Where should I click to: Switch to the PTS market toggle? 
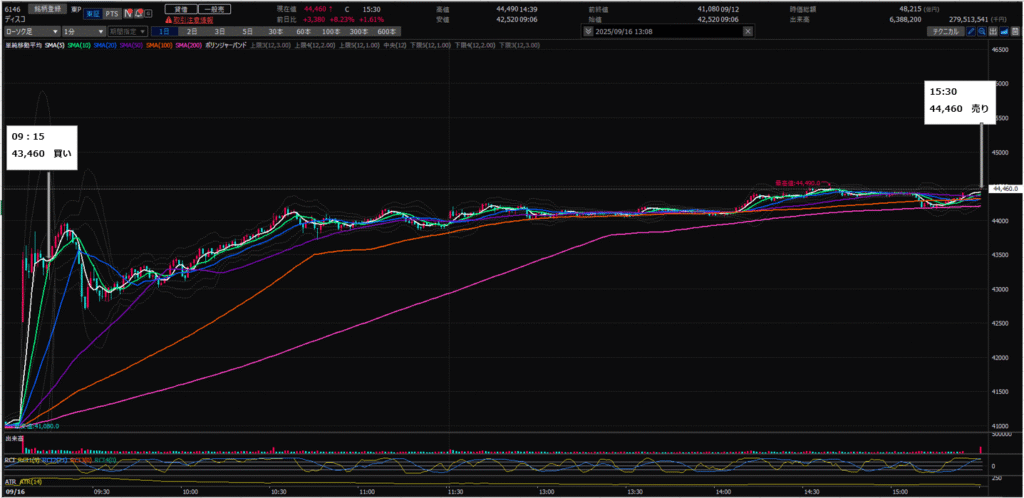point(112,14)
